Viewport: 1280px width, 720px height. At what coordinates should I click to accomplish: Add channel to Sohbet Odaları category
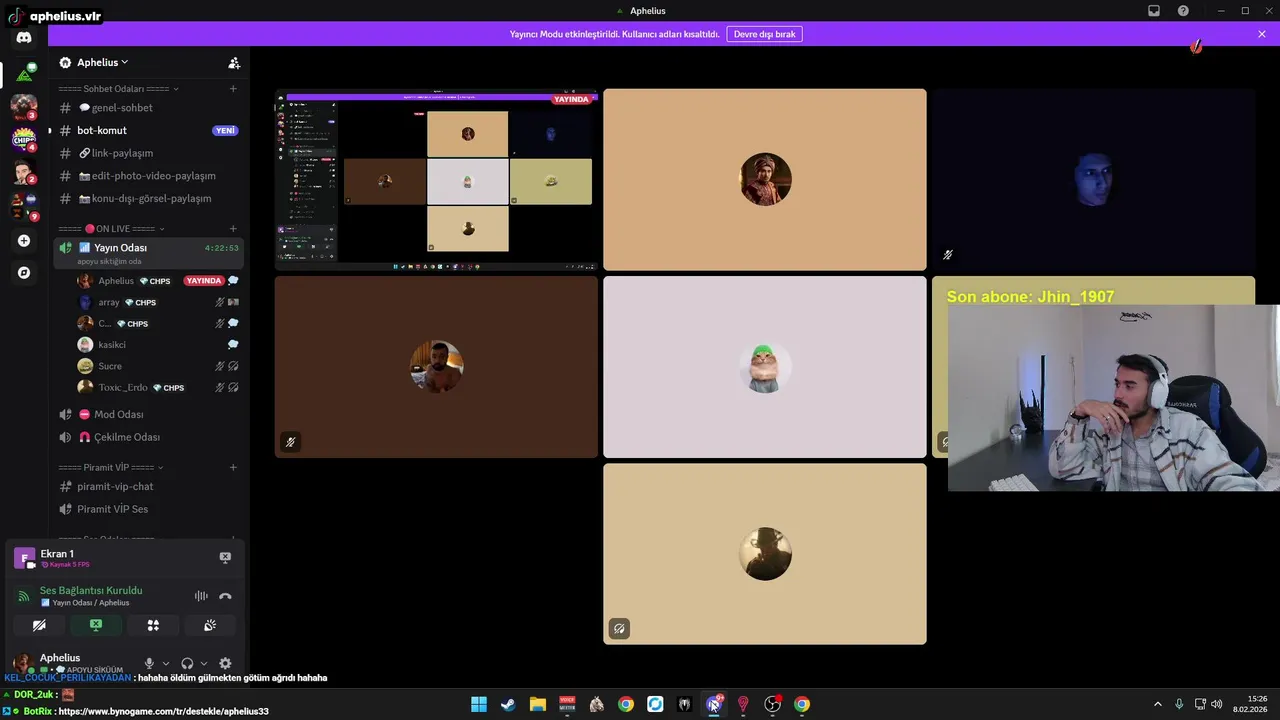233,88
